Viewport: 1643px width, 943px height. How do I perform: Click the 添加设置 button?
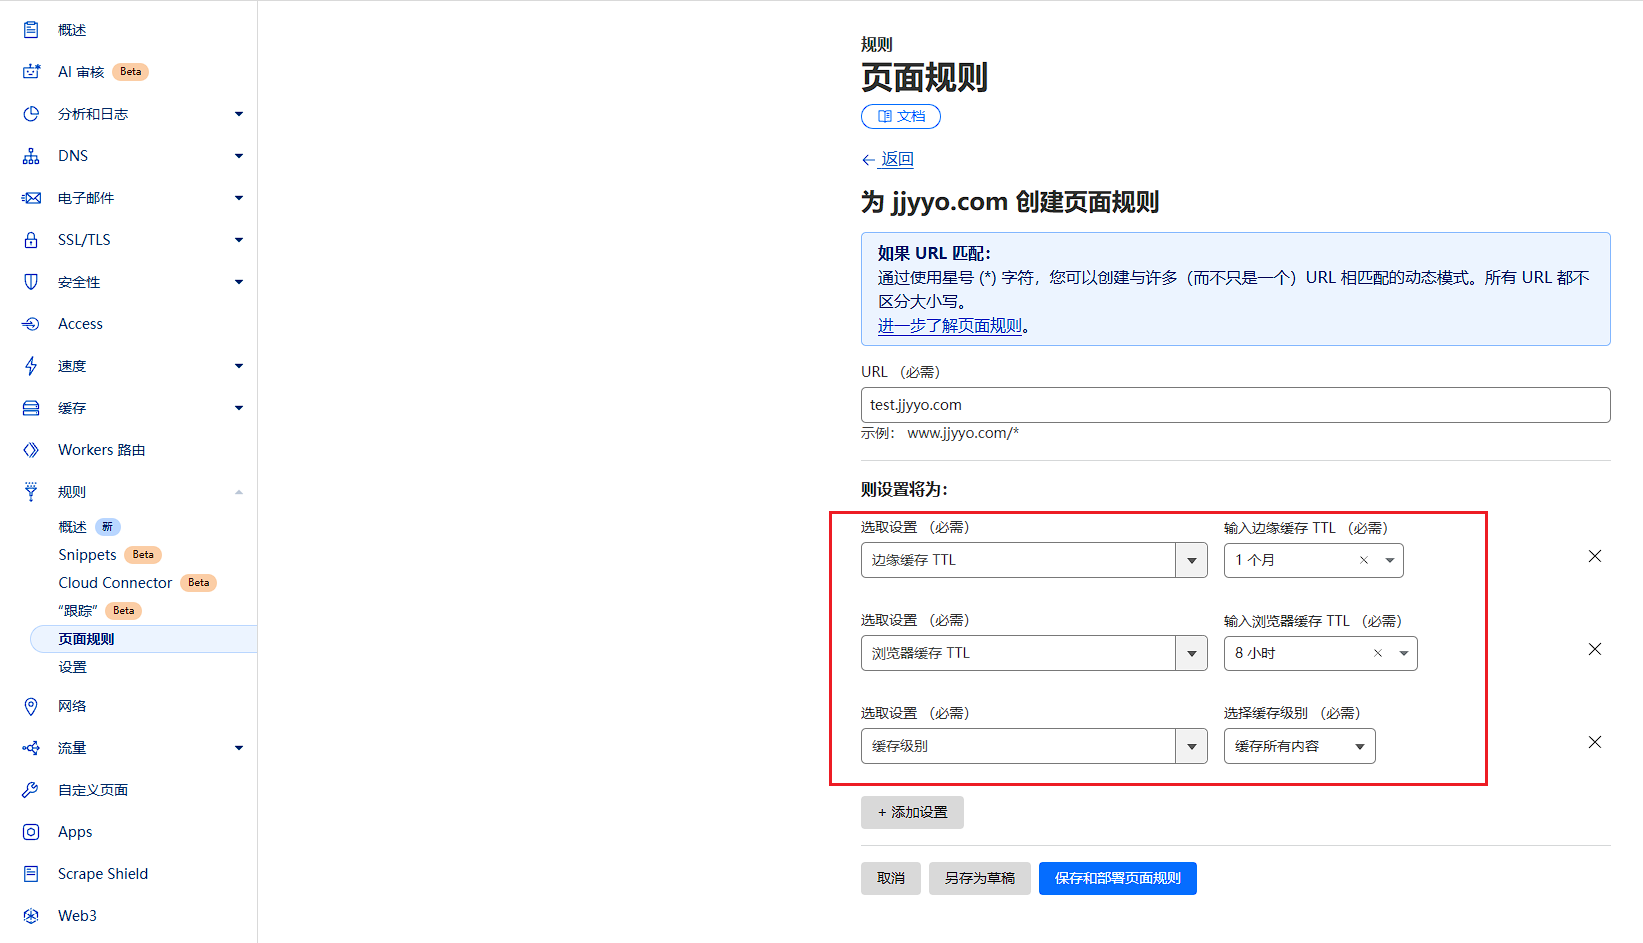911,812
